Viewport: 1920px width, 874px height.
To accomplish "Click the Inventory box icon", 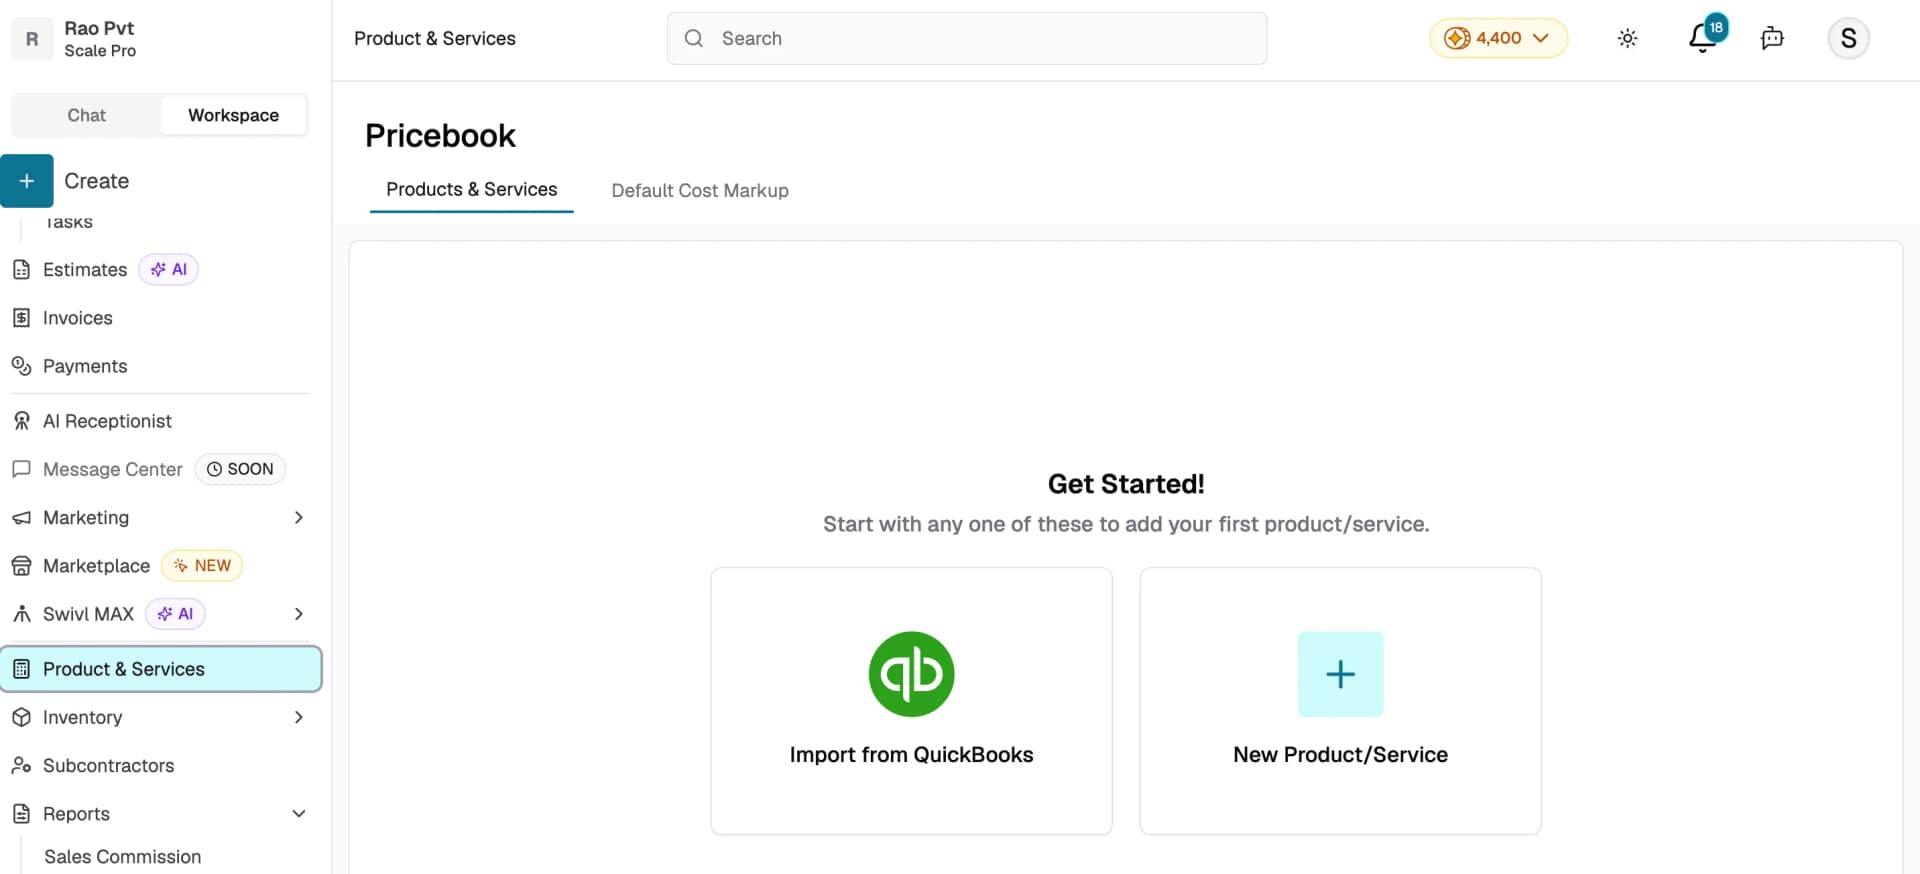I will 21,717.
